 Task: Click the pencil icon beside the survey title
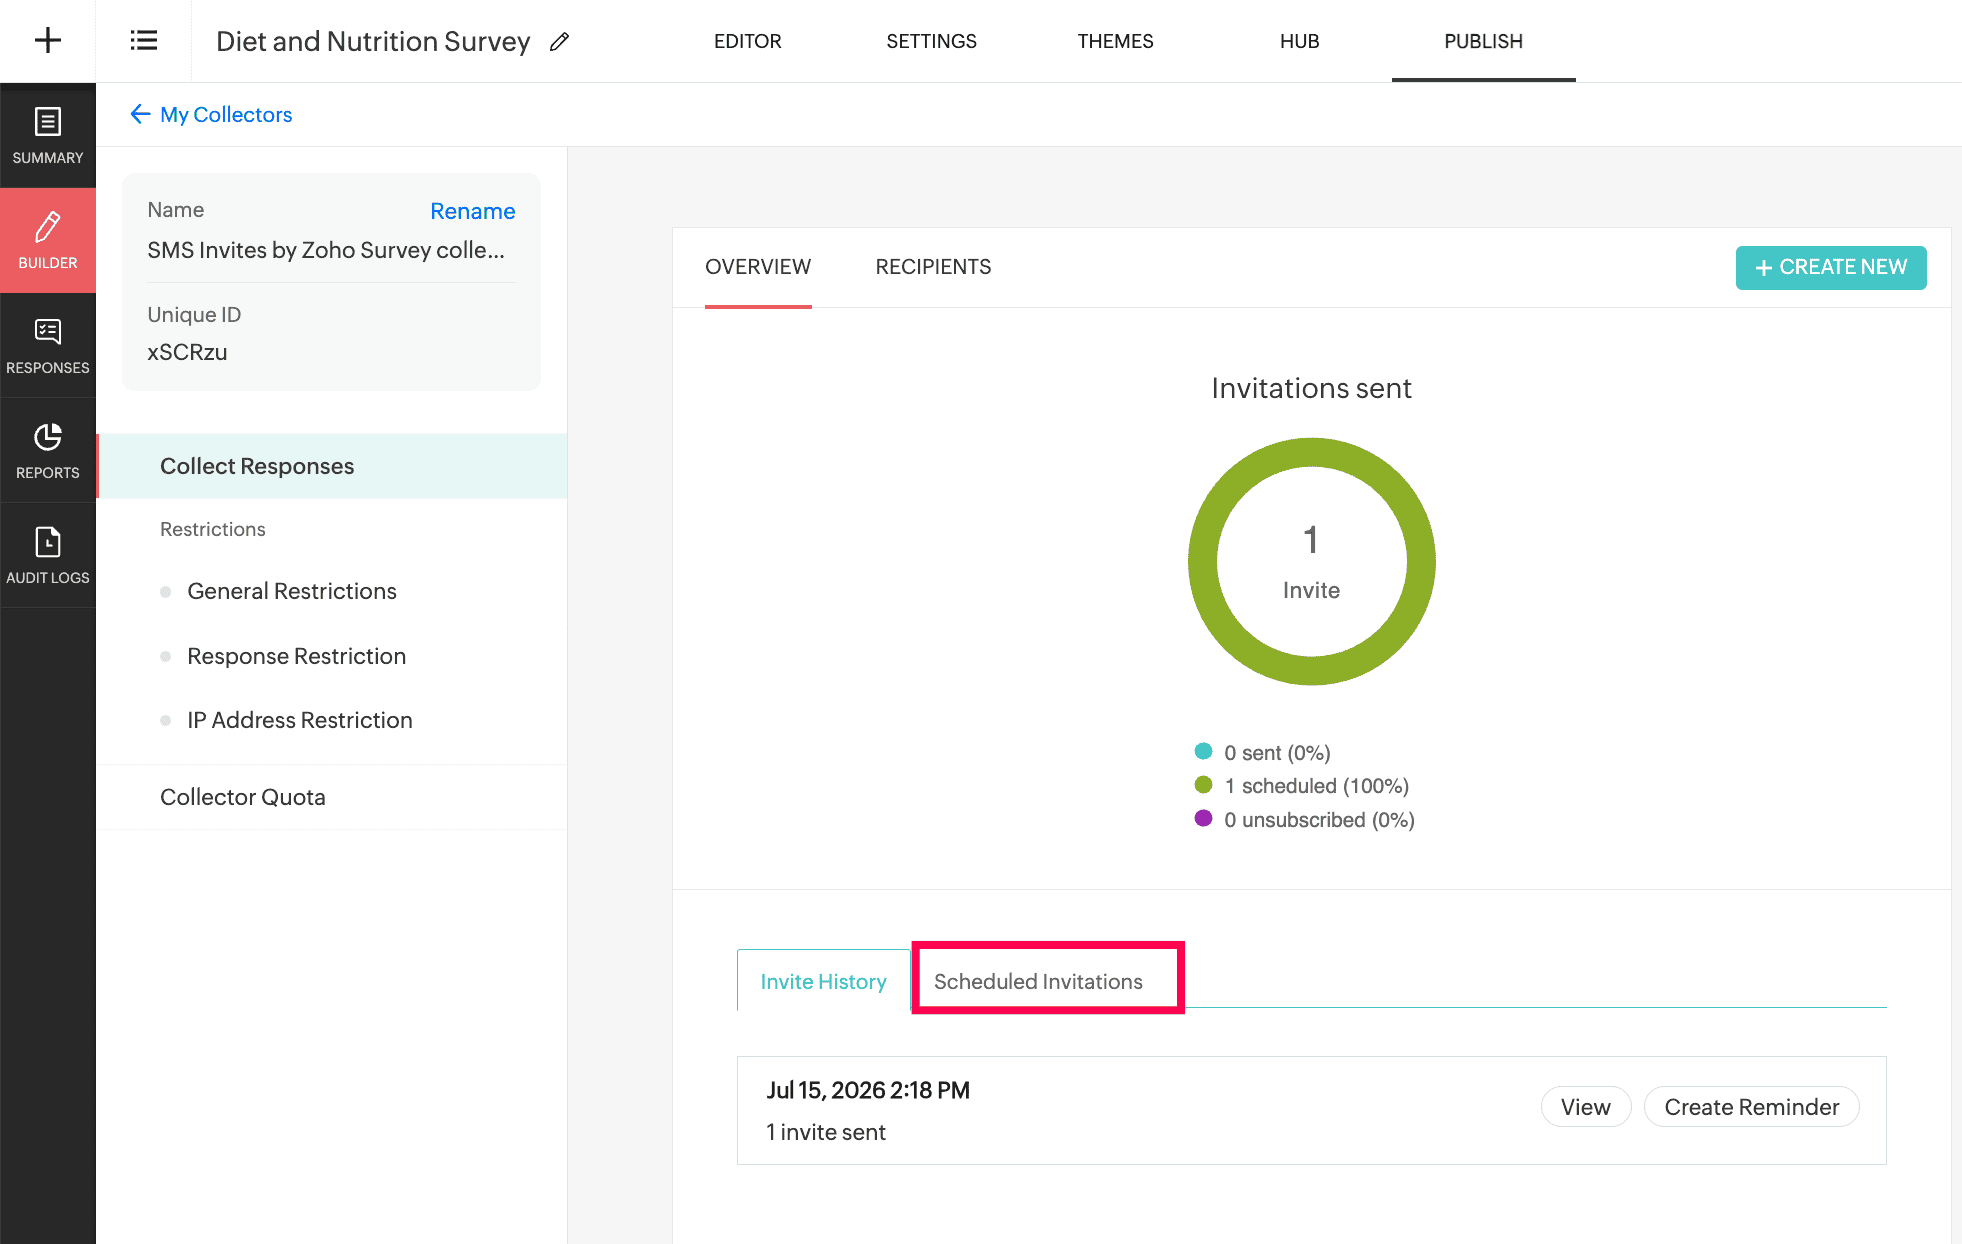click(x=560, y=42)
